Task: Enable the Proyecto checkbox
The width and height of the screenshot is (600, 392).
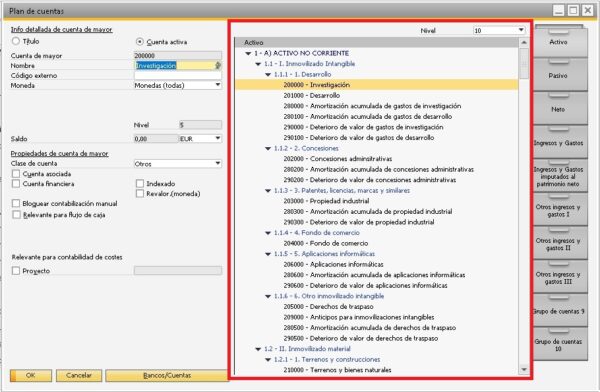Action: pyautogui.click(x=16, y=271)
